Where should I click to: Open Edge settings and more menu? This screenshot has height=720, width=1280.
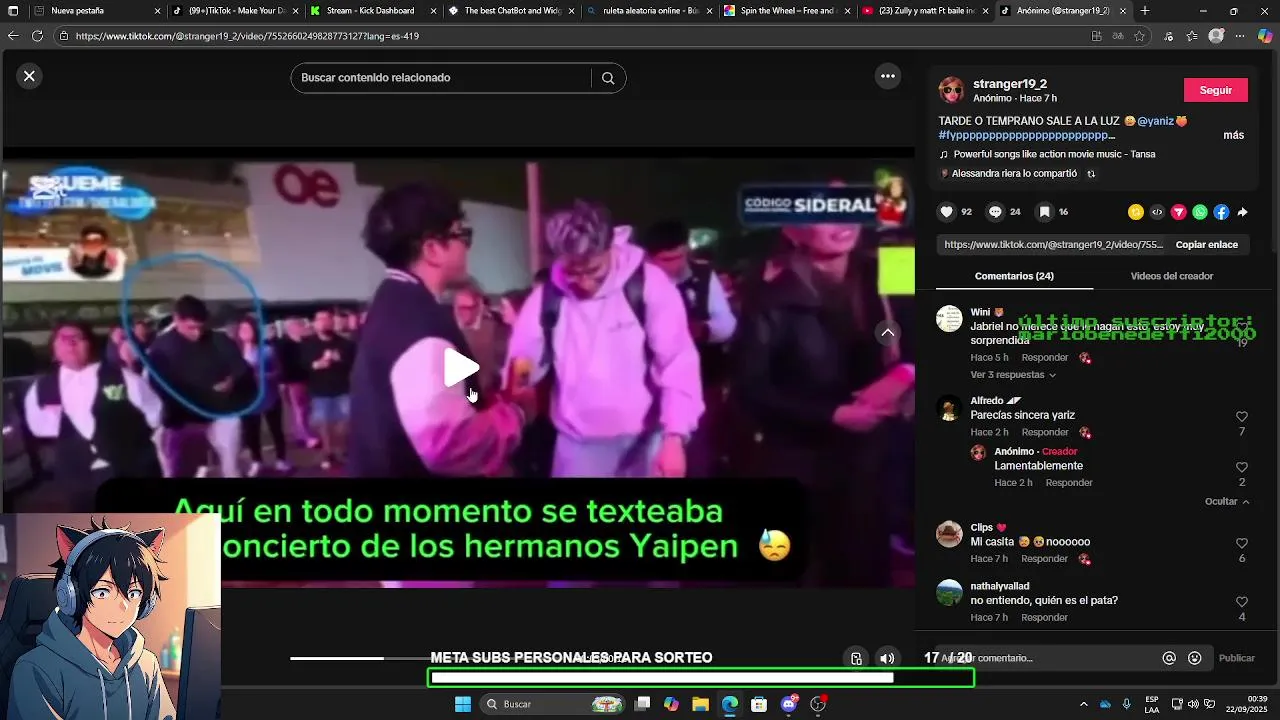pyautogui.click(x=1240, y=36)
